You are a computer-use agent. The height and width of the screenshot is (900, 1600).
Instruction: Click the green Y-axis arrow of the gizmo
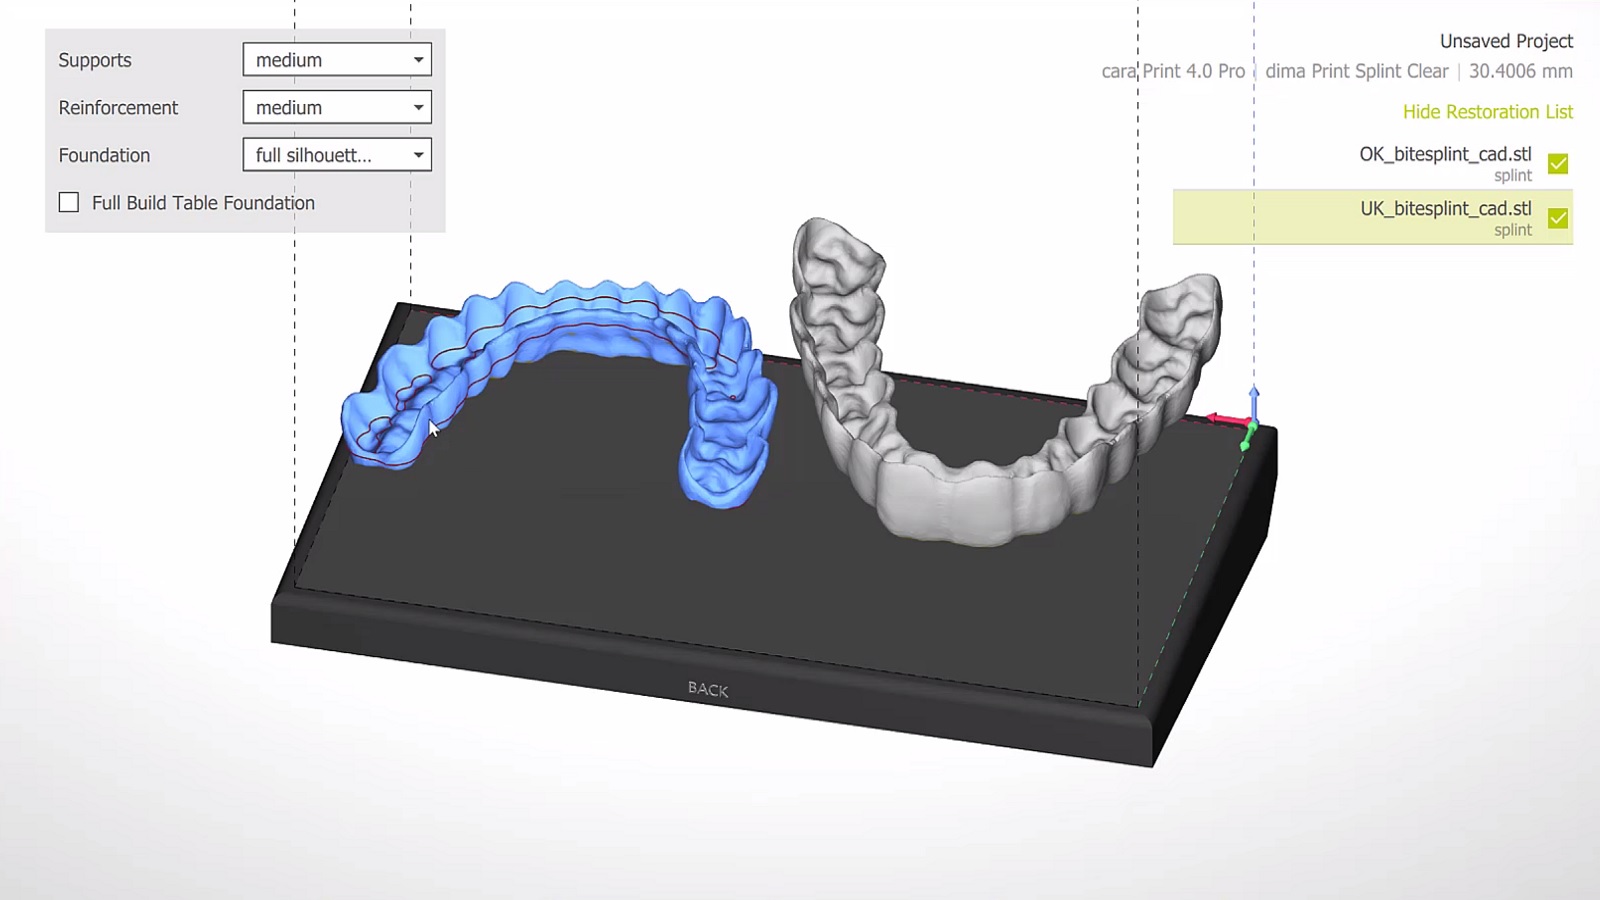coord(1247,438)
